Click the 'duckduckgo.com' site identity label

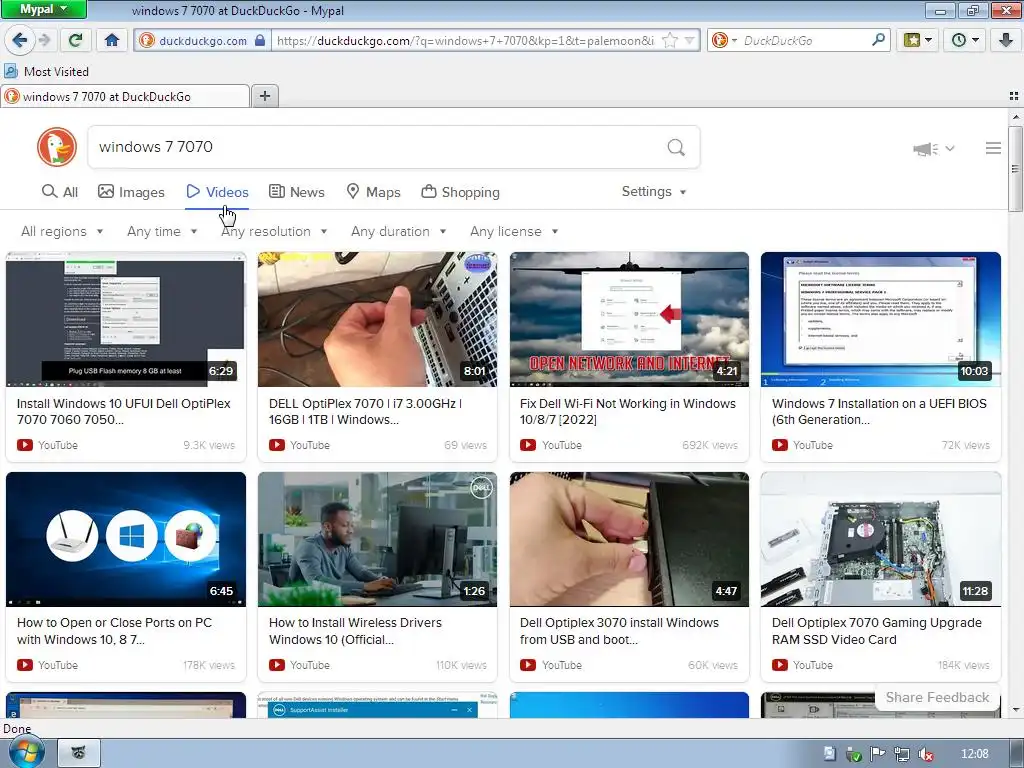(203, 40)
